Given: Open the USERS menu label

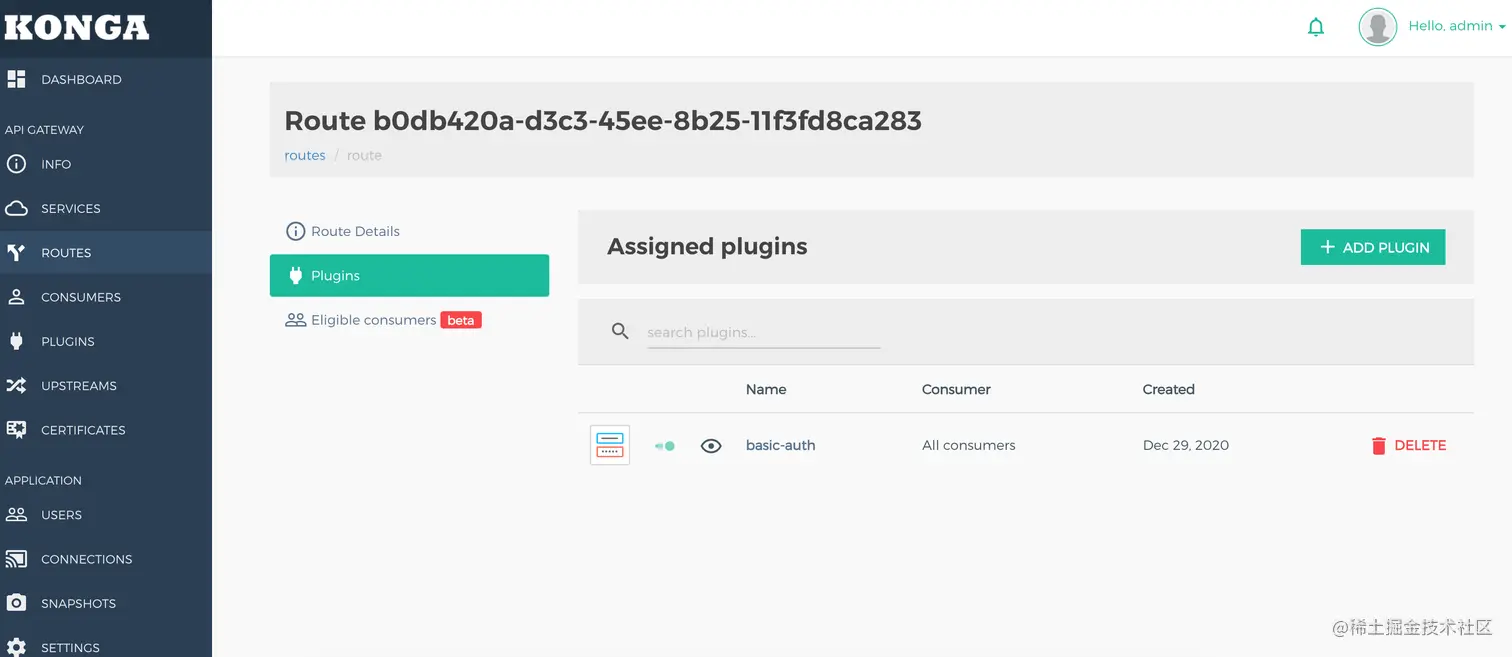Looking at the screenshot, I should (x=61, y=515).
